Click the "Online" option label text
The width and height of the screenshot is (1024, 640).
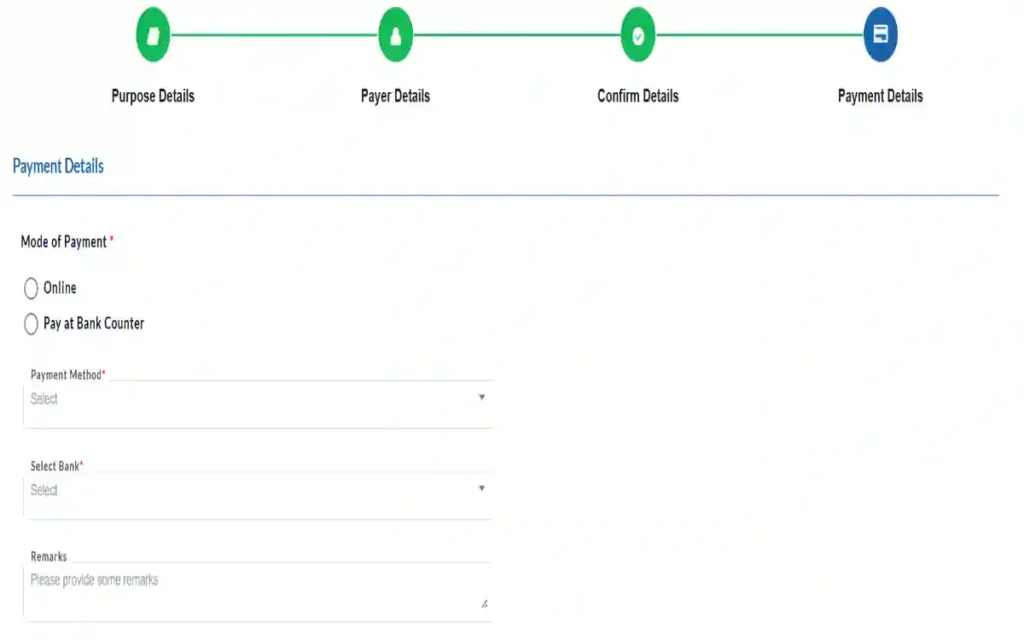[x=60, y=288]
